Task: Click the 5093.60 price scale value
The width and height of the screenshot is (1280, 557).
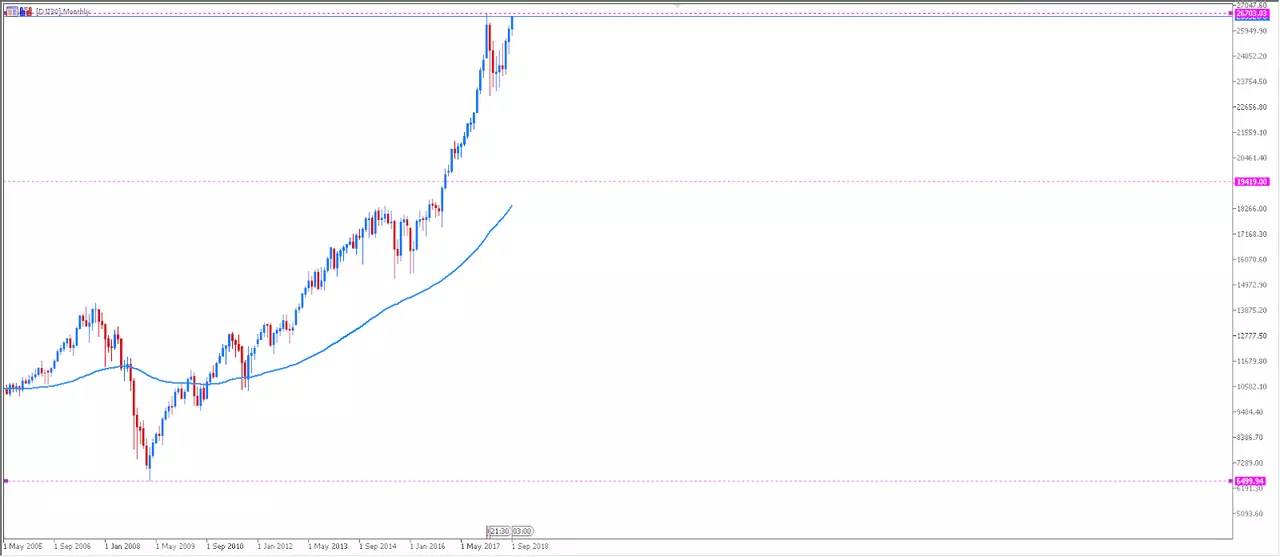Action: tap(1252, 514)
